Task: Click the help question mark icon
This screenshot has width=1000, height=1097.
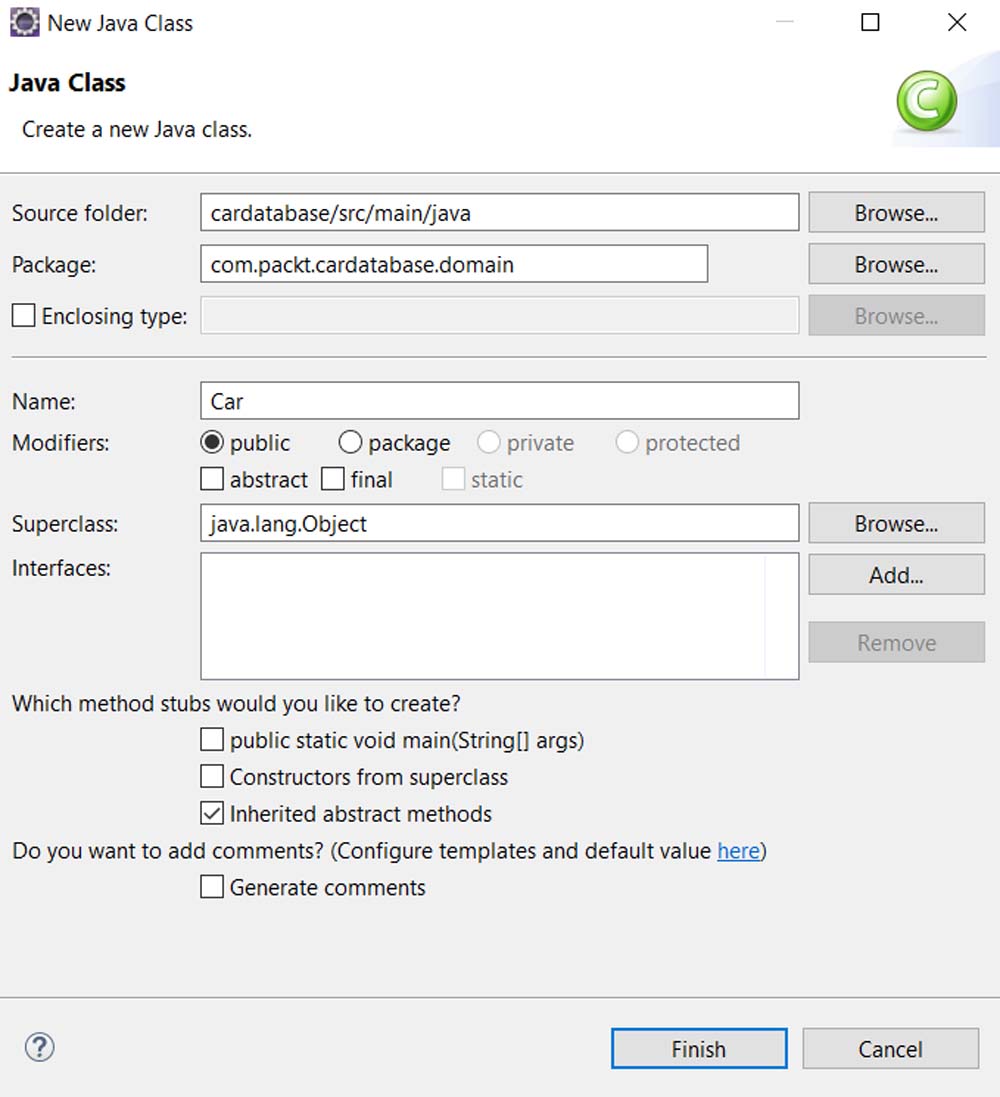Action: coord(39,1047)
